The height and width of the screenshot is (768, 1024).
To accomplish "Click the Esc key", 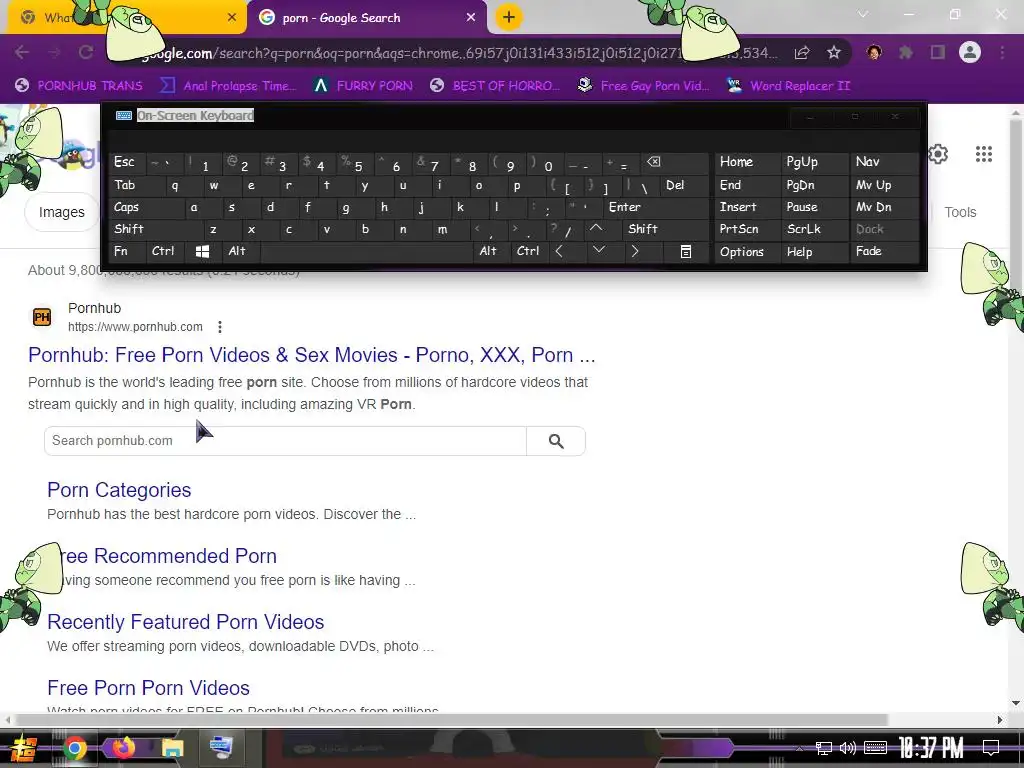I will point(127,162).
